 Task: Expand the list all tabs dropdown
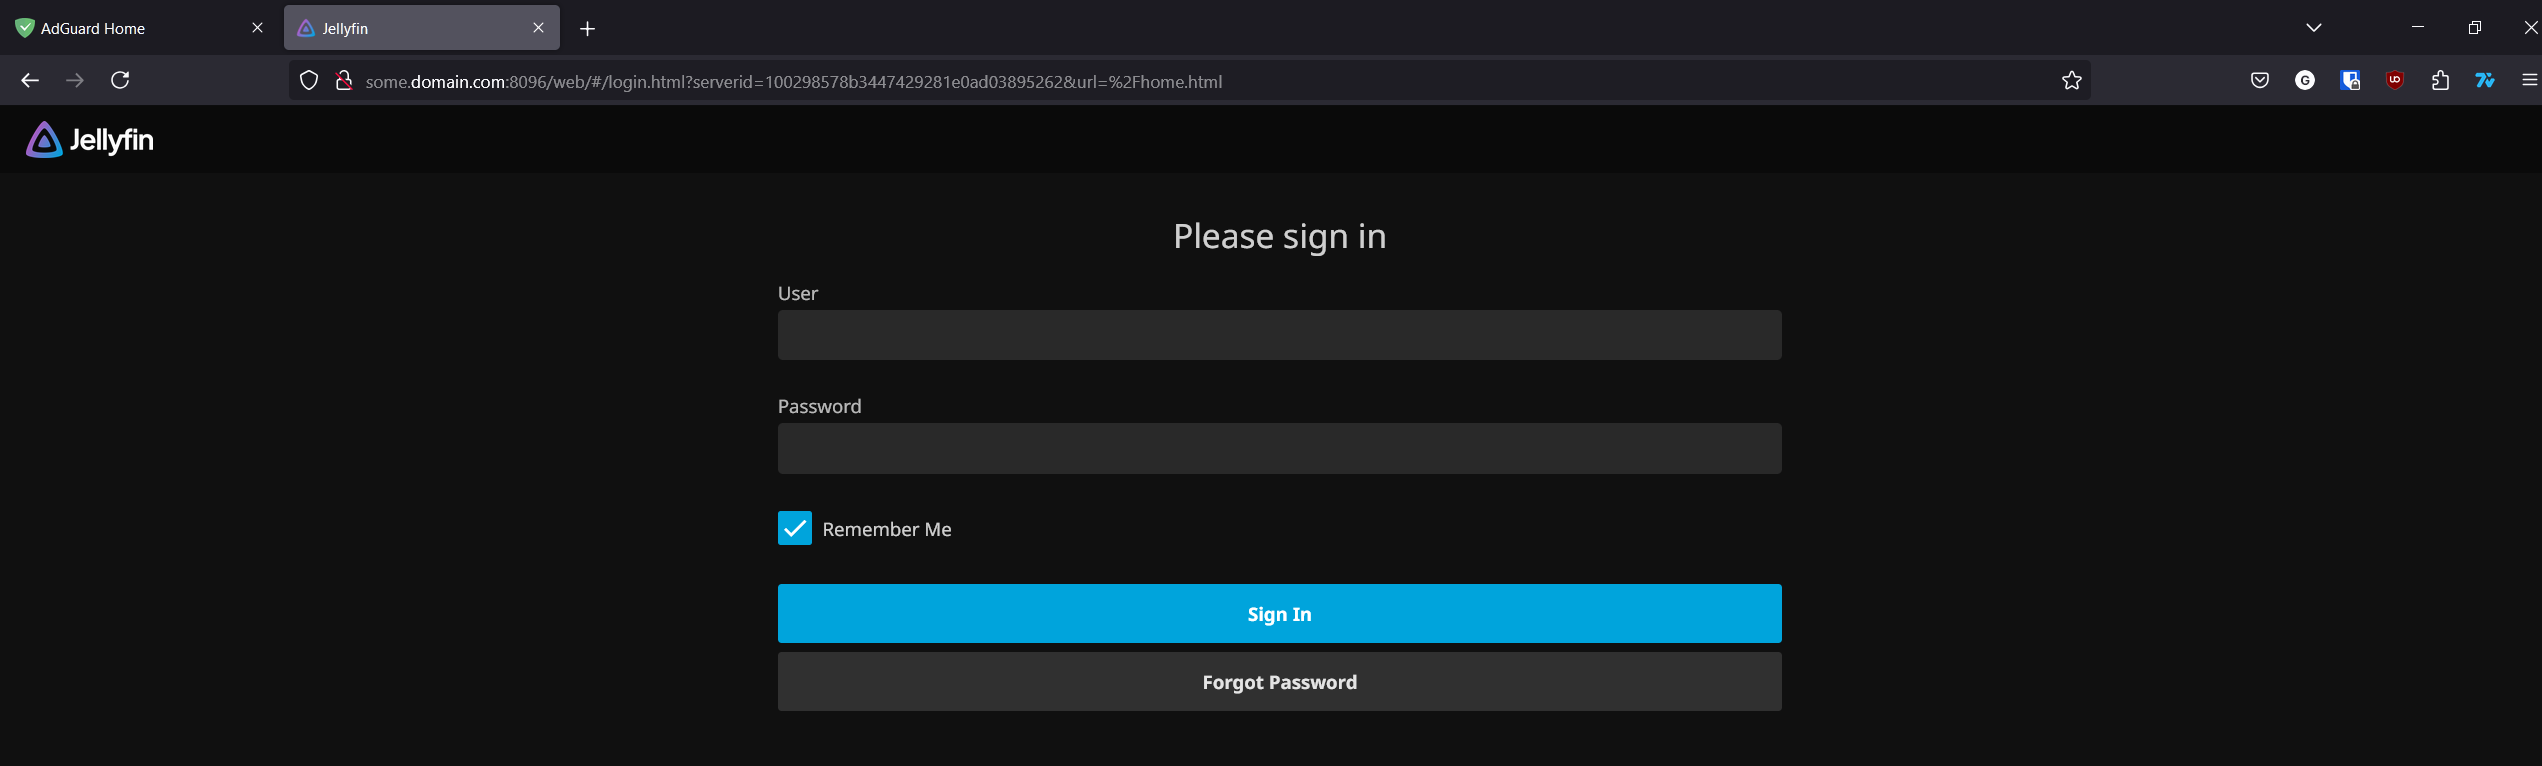coord(2313,28)
